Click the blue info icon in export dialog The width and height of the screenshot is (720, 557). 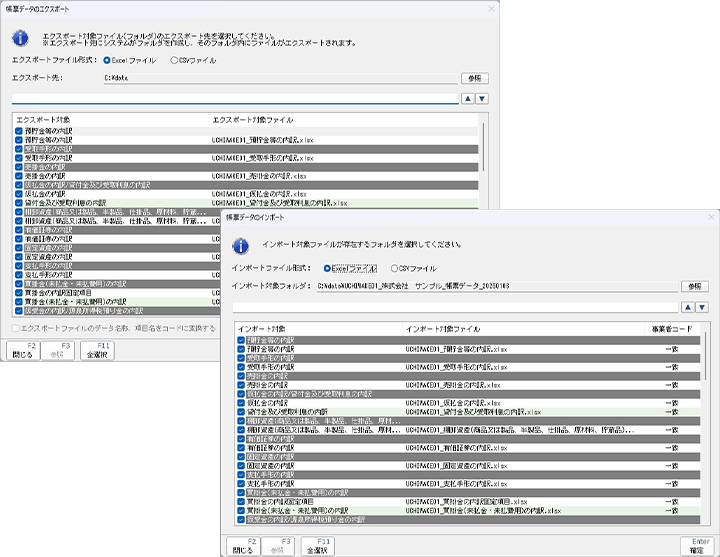click(19, 39)
